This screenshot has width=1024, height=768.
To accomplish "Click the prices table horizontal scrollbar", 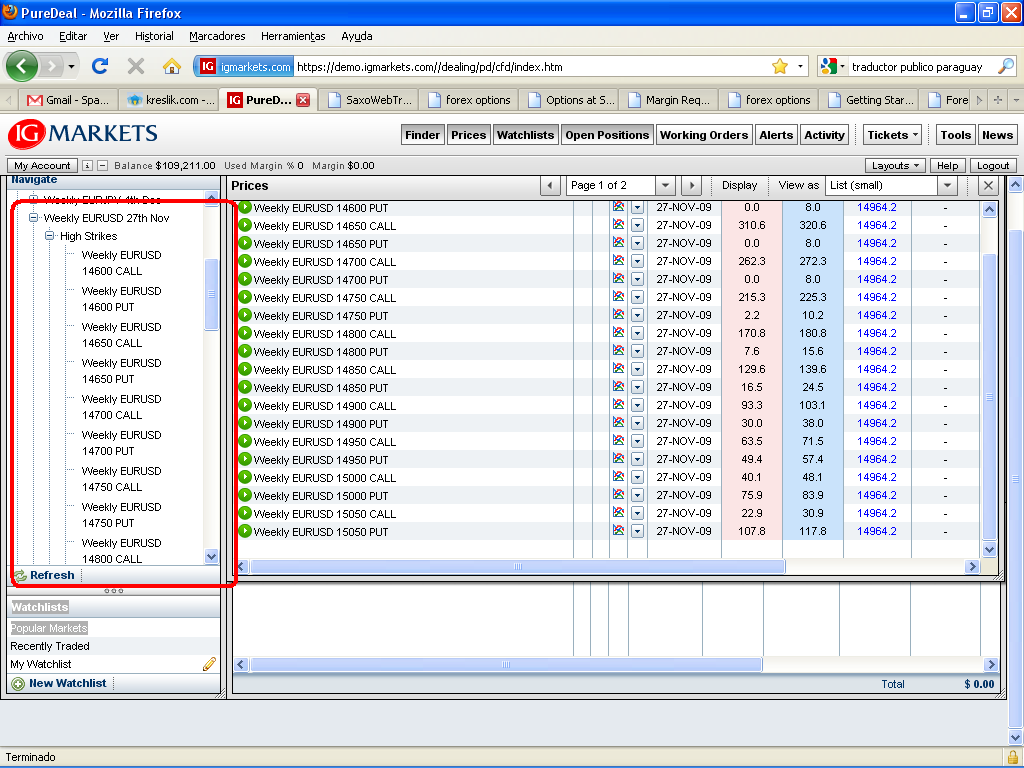I will pyautogui.click(x=517, y=567).
